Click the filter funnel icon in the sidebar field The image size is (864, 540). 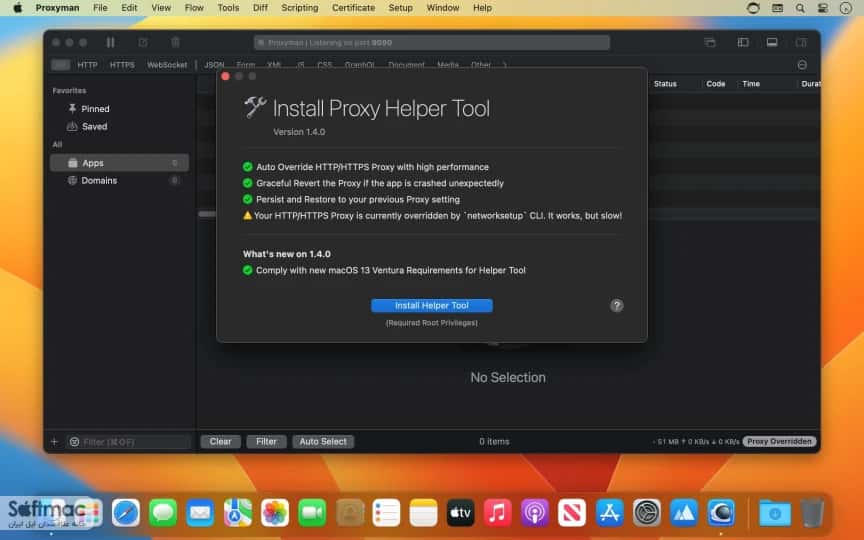[74, 442]
